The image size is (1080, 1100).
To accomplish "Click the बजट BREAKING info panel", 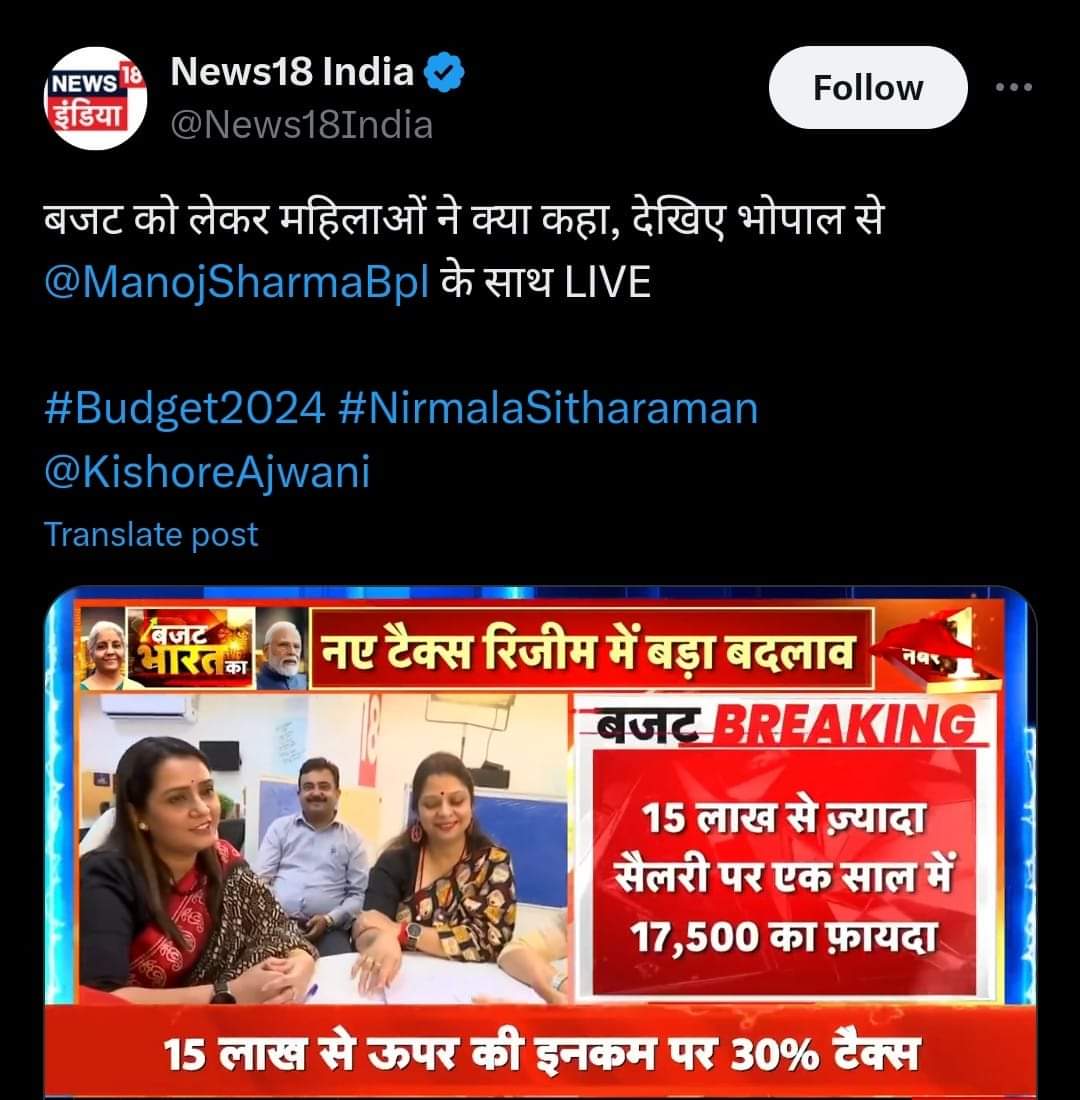I will 785,847.
